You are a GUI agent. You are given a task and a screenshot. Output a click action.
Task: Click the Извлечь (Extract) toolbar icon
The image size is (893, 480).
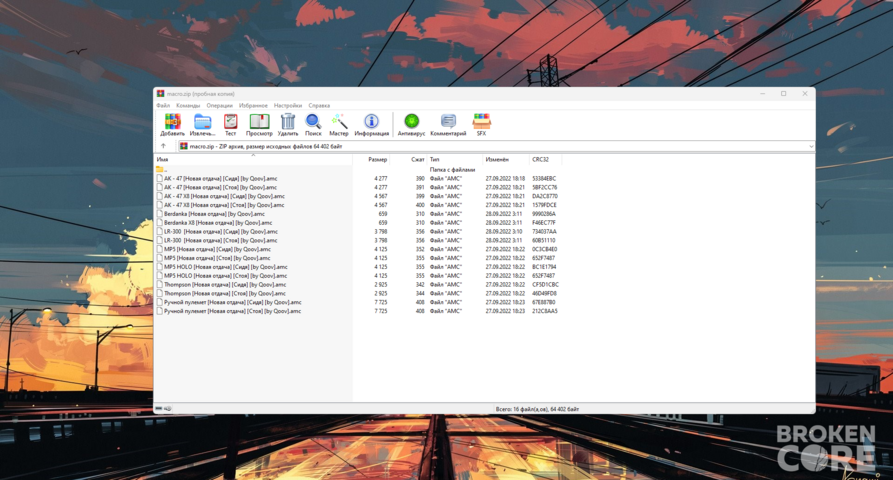tap(202, 121)
